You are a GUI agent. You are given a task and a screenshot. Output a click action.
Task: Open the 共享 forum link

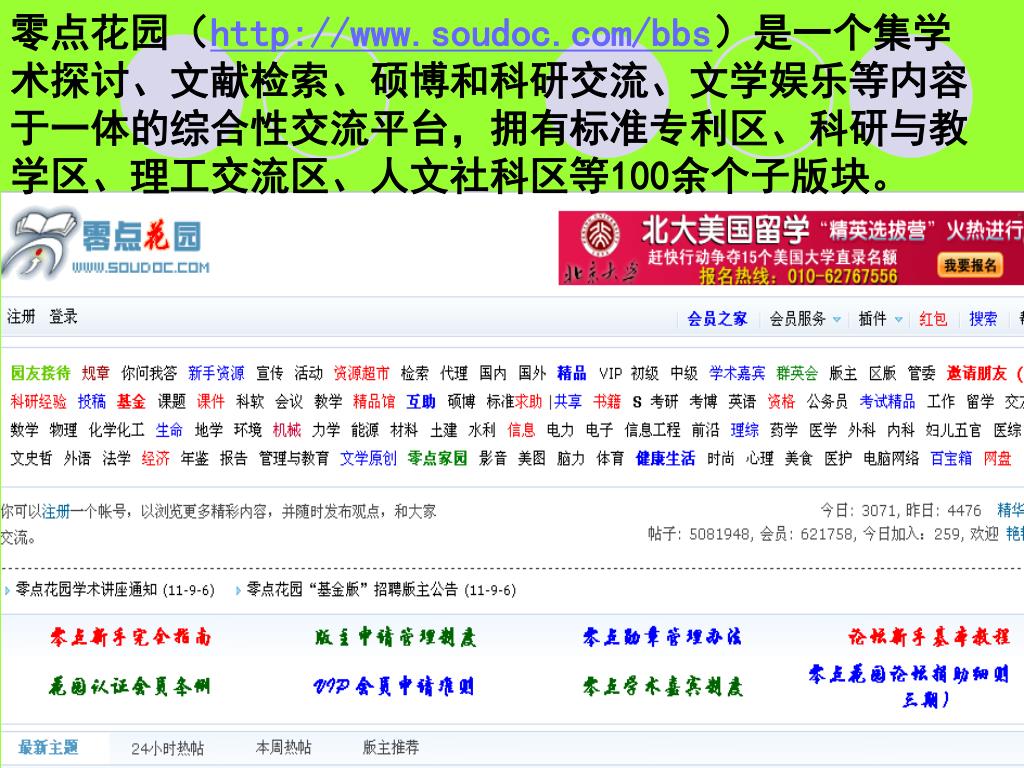point(568,401)
